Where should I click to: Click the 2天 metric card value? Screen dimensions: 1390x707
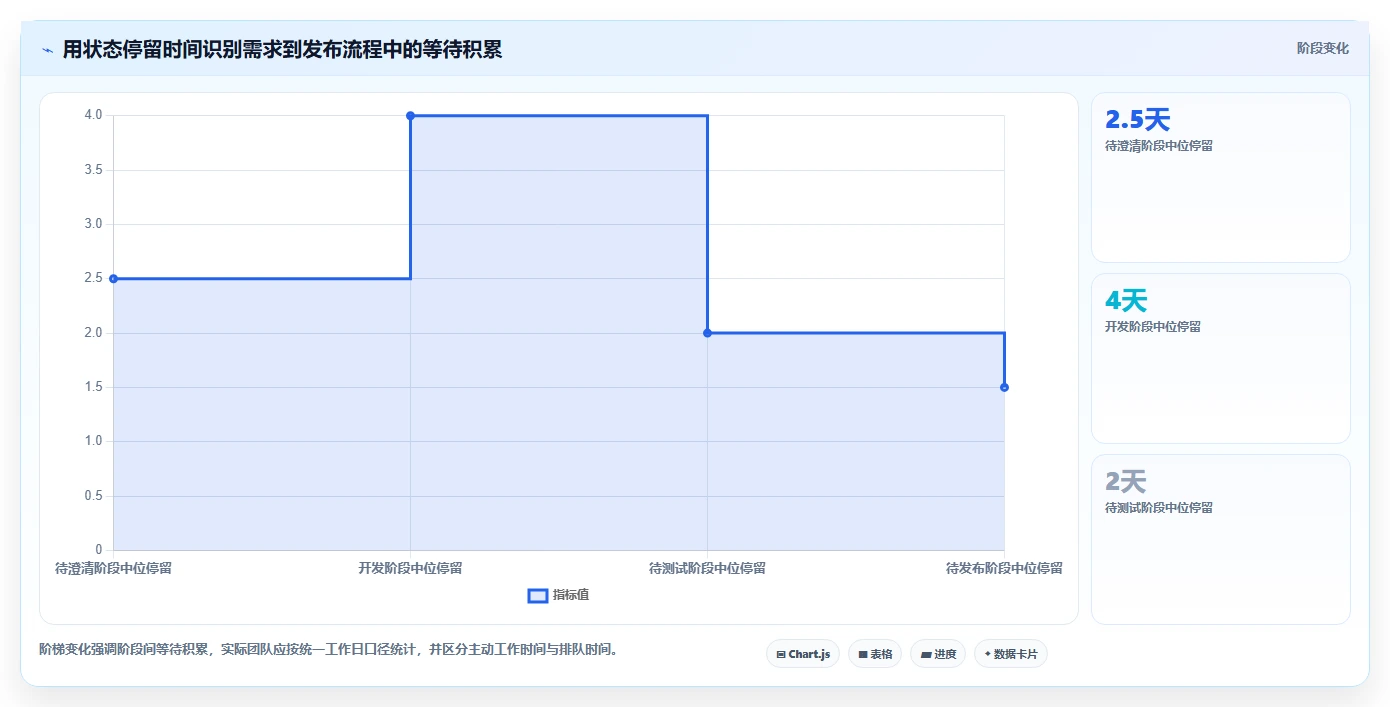(1126, 482)
